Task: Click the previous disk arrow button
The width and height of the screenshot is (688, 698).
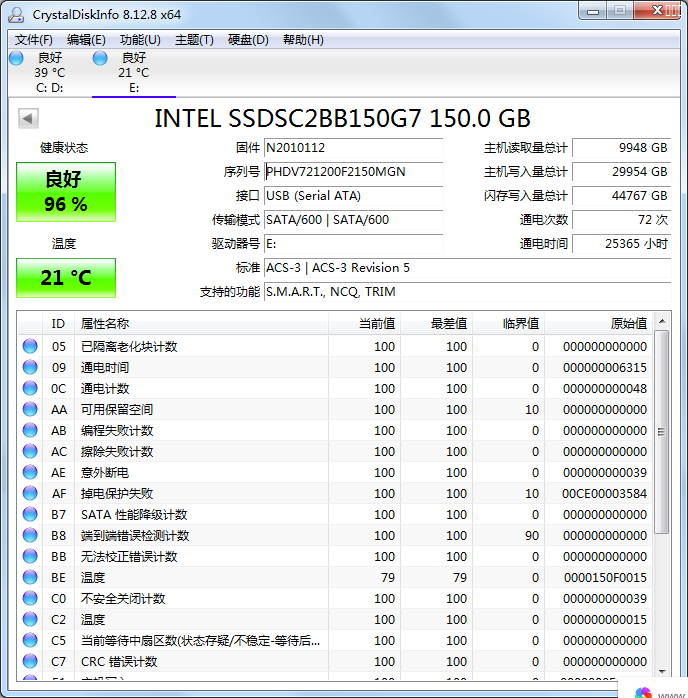Action: 28,118
